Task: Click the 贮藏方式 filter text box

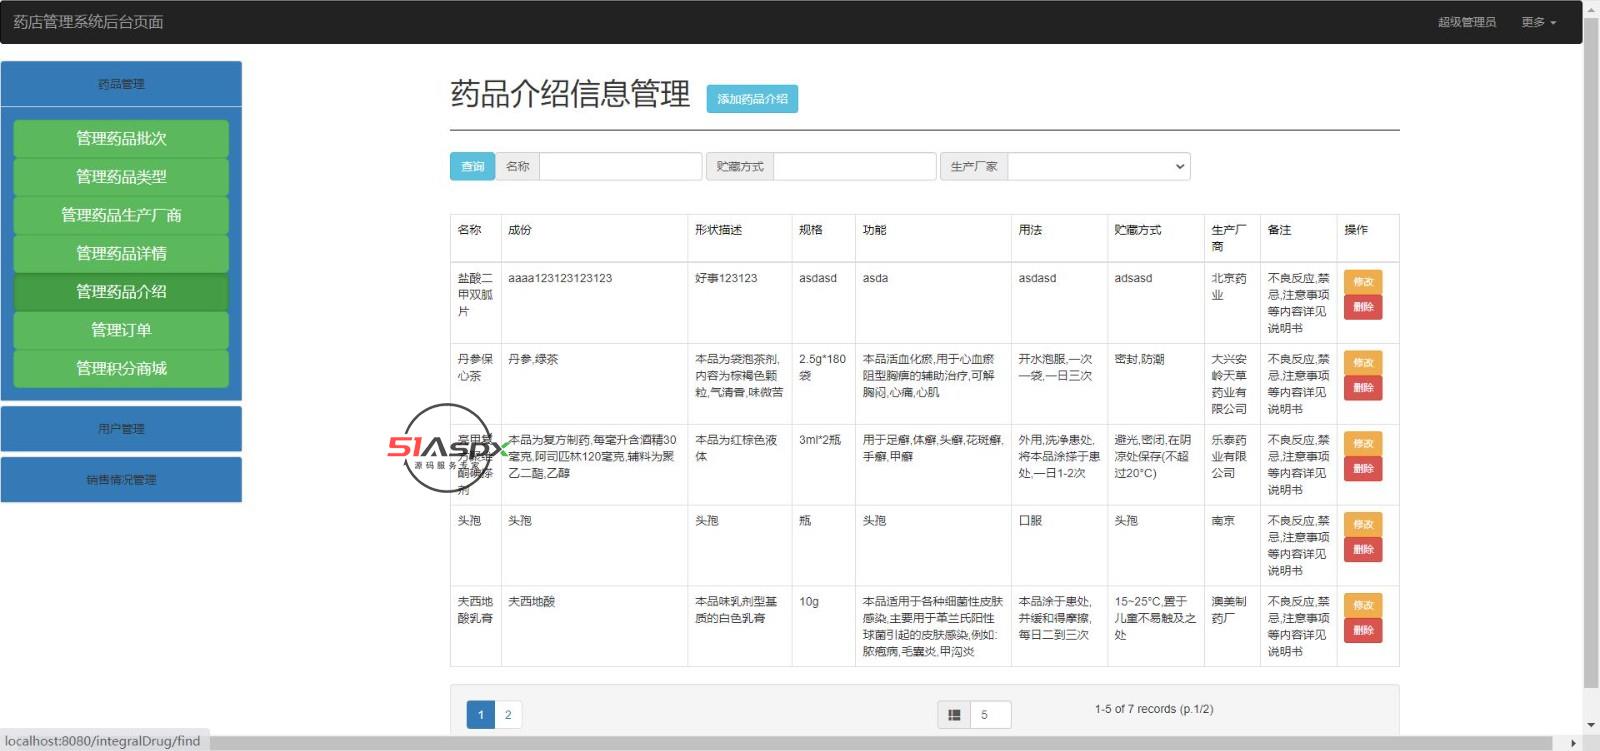Action: pyautogui.click(x=854, y=167)
